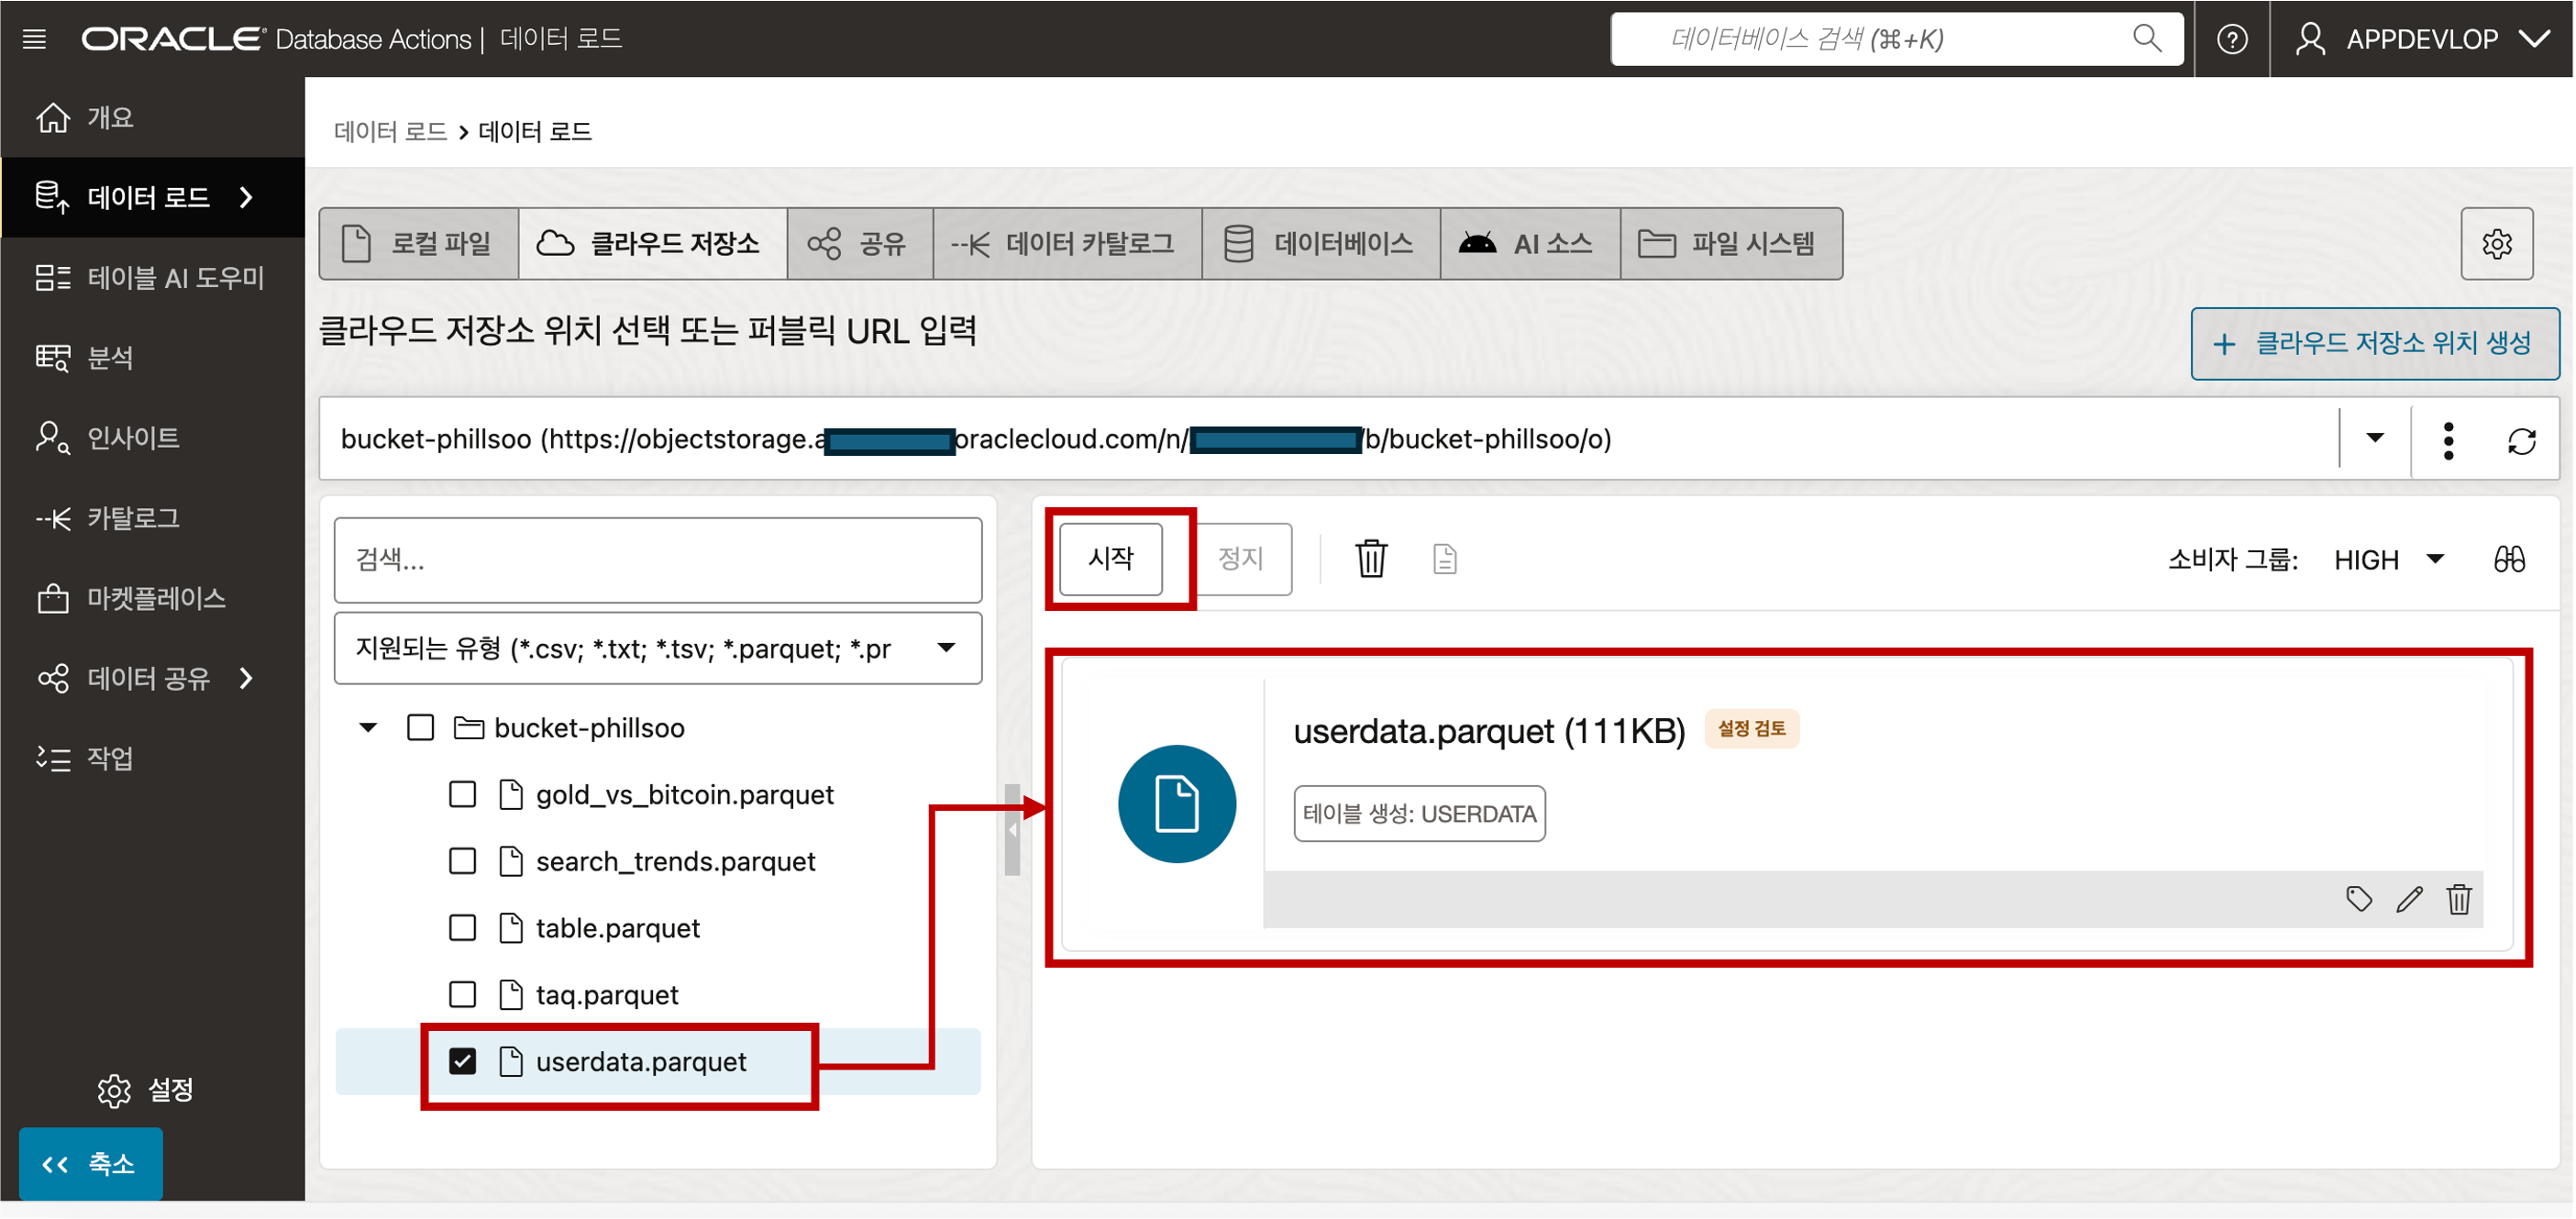Expand 데이터 로드 sidebar submenu
Viewport: 2576px width, 1219px height.
(x=246, y=198)
